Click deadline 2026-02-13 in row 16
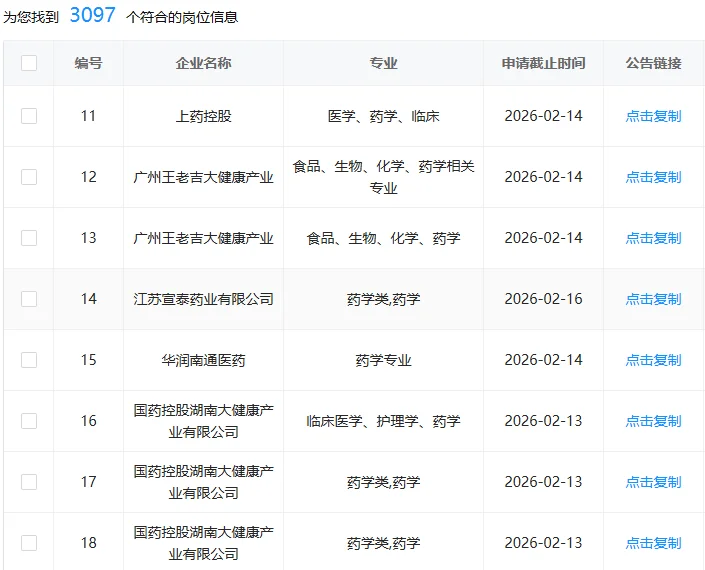Viewport: 705px width, 570px height. 543,421
